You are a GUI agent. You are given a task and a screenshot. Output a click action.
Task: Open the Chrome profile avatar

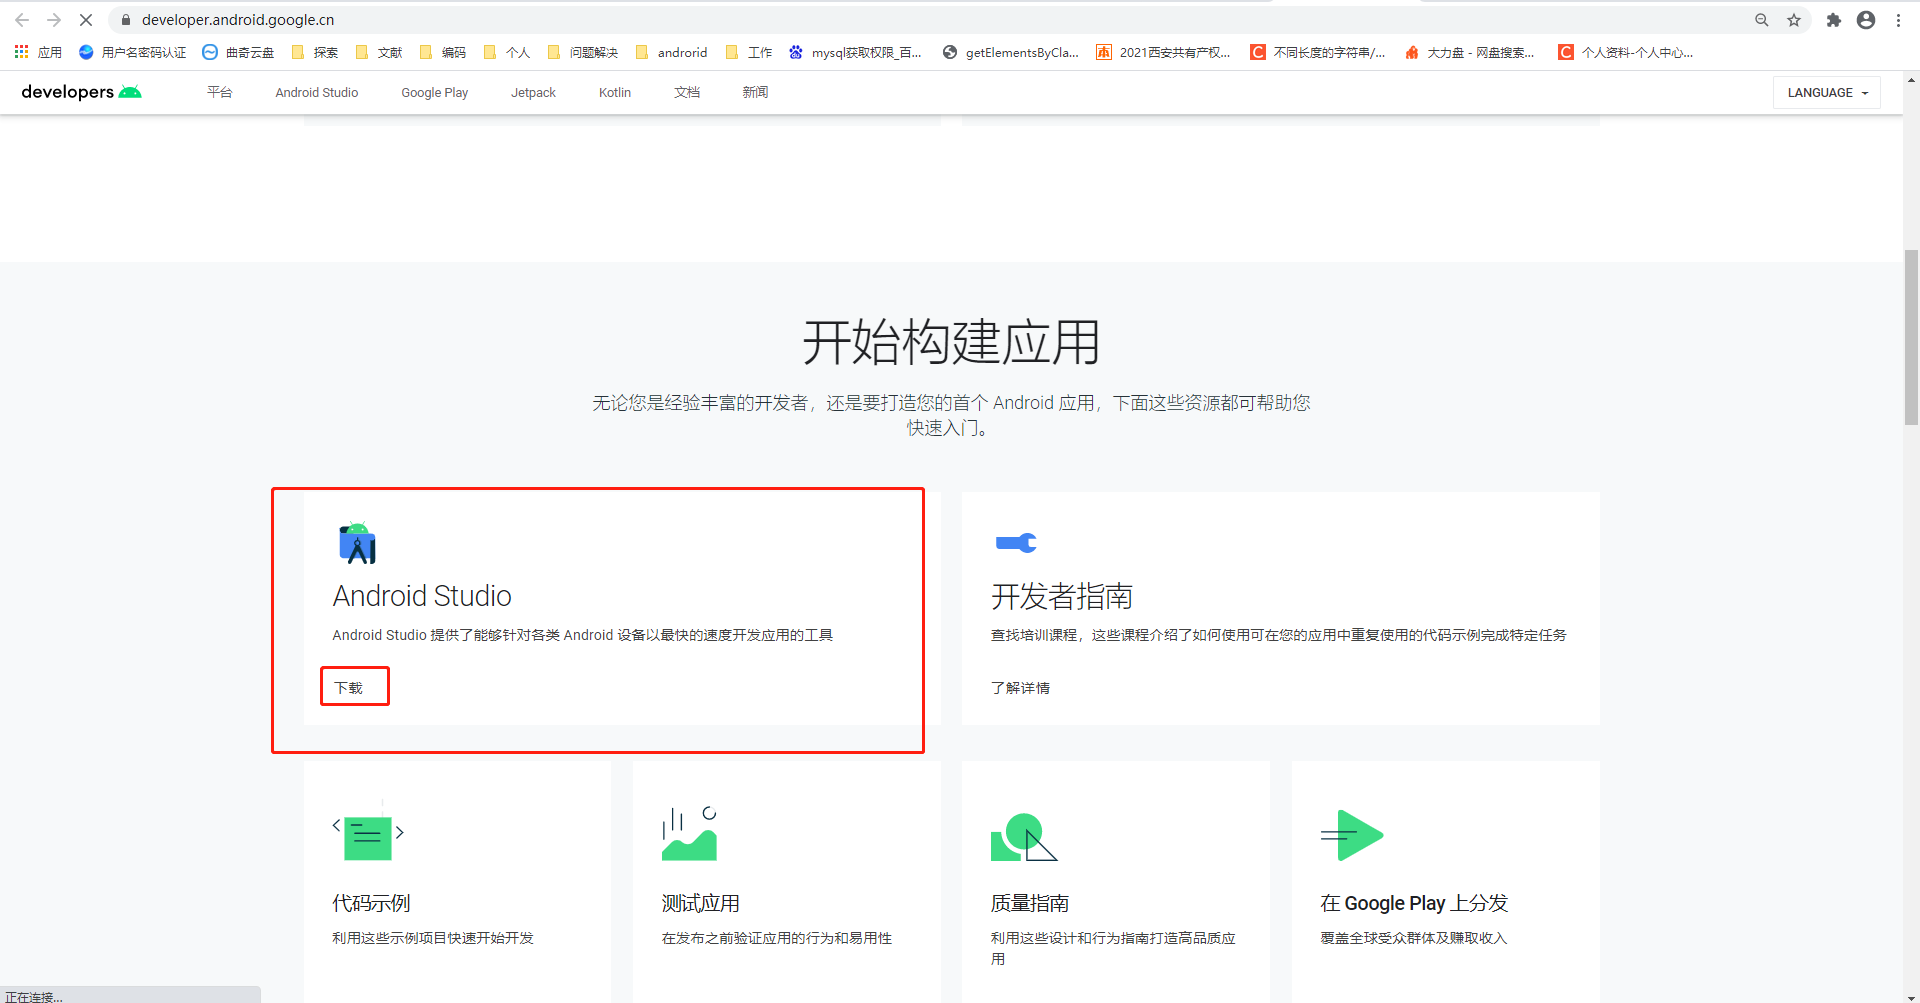coord(1866,20)
